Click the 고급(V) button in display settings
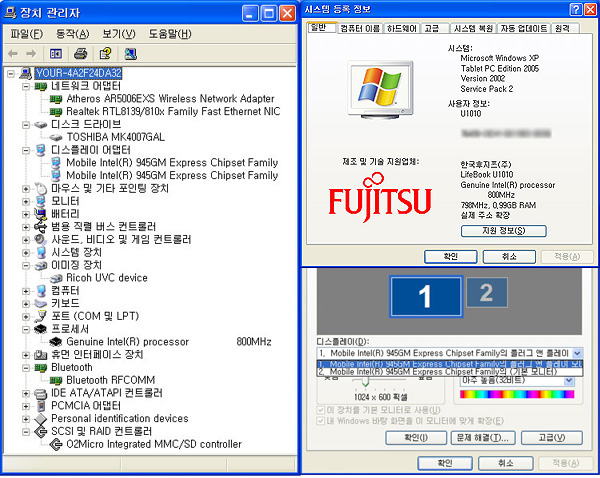600x478 pixels. point(552,437)
